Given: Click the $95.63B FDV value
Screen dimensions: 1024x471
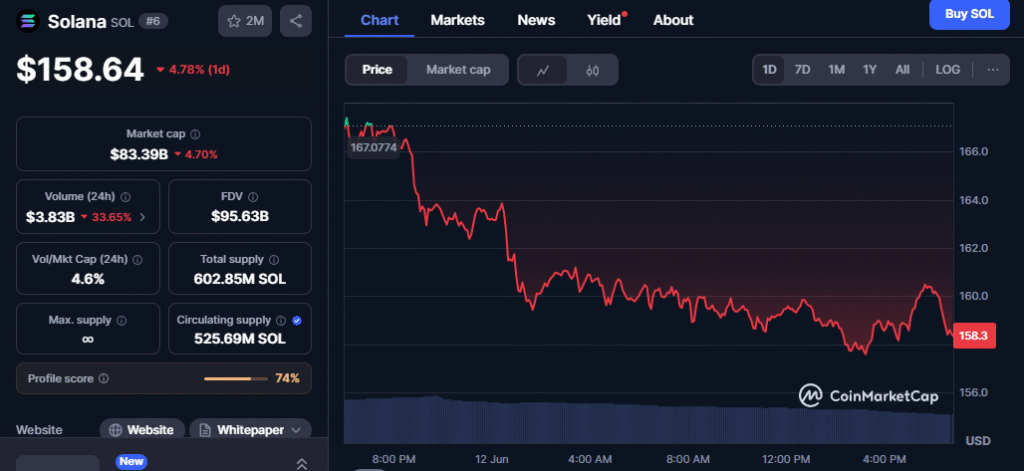Looking at the screenshot, I should coord(240,216).
